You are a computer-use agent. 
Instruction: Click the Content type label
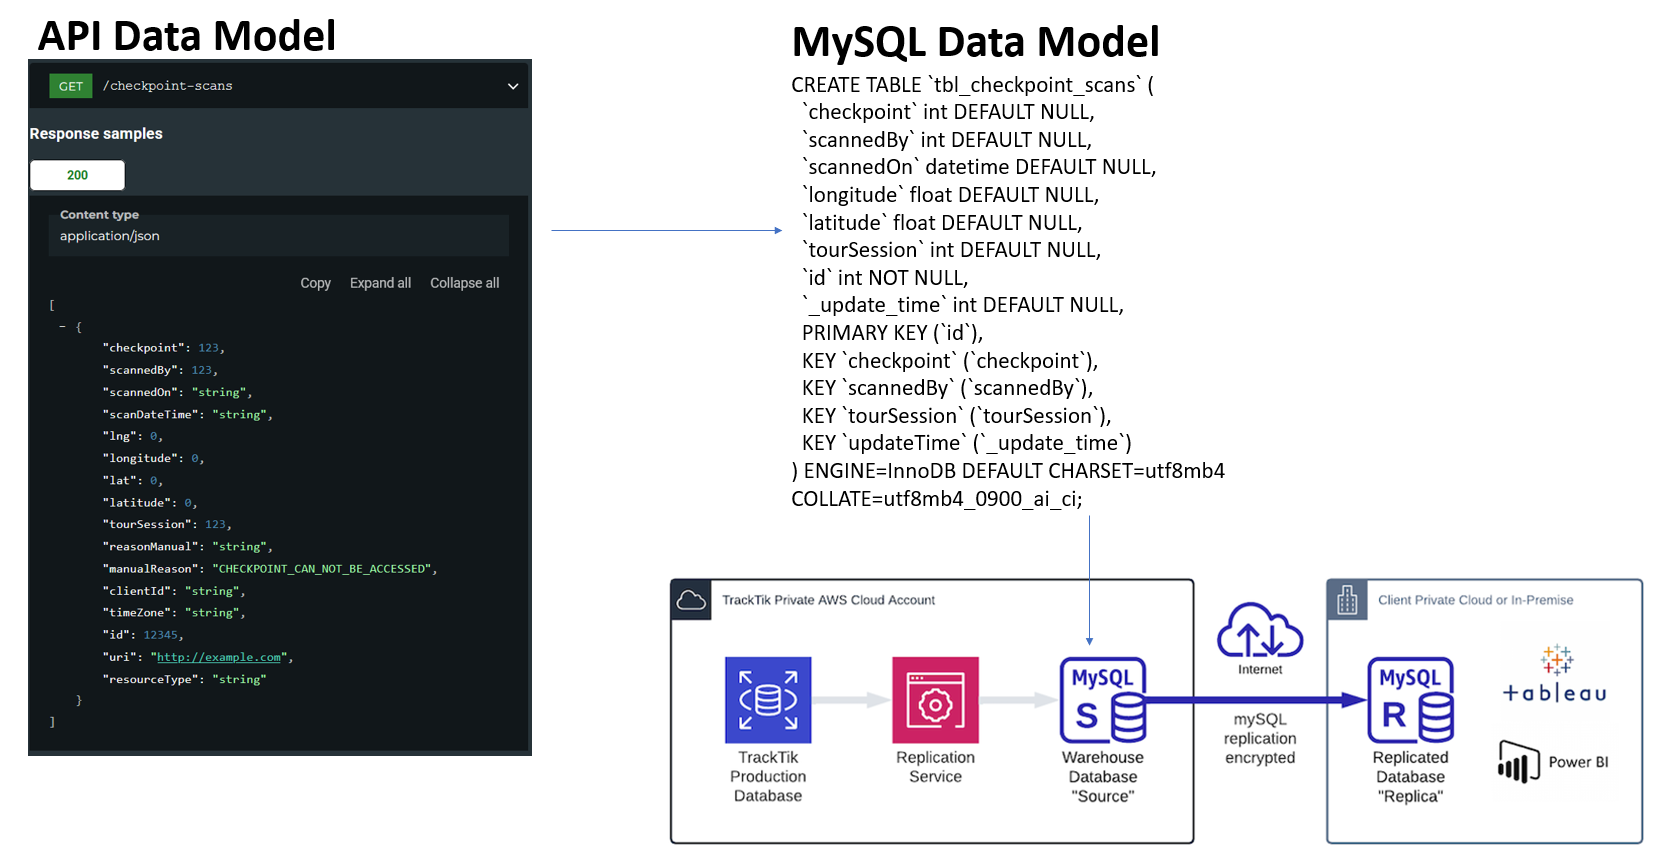pos(99,215)
